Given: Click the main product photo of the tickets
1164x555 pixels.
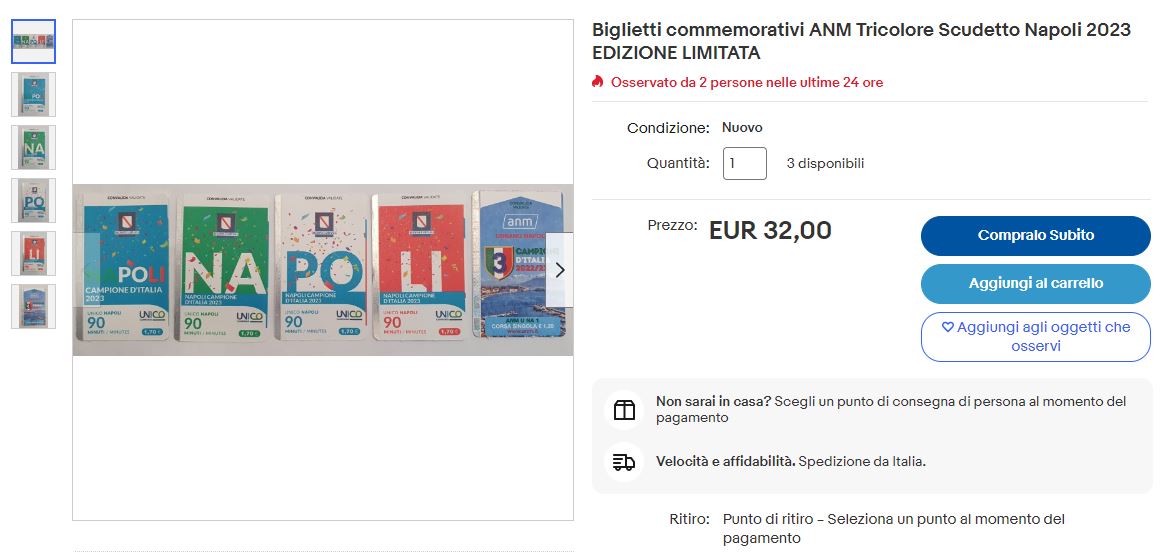Looking at the screenshot, I should tap(322, 270).
